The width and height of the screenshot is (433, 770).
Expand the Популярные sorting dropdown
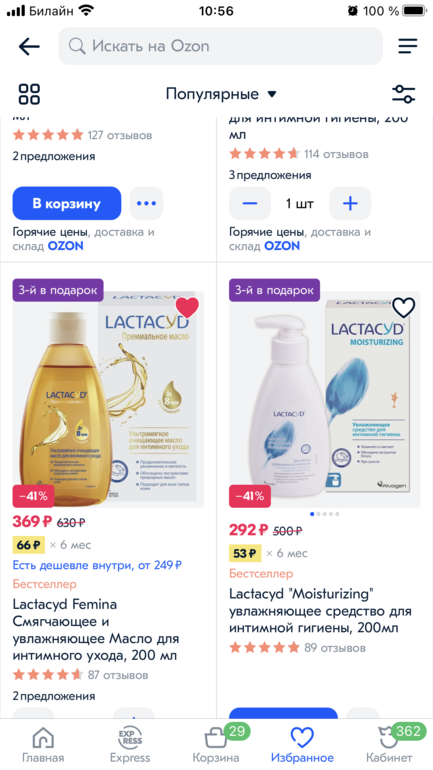pos(221,94)
